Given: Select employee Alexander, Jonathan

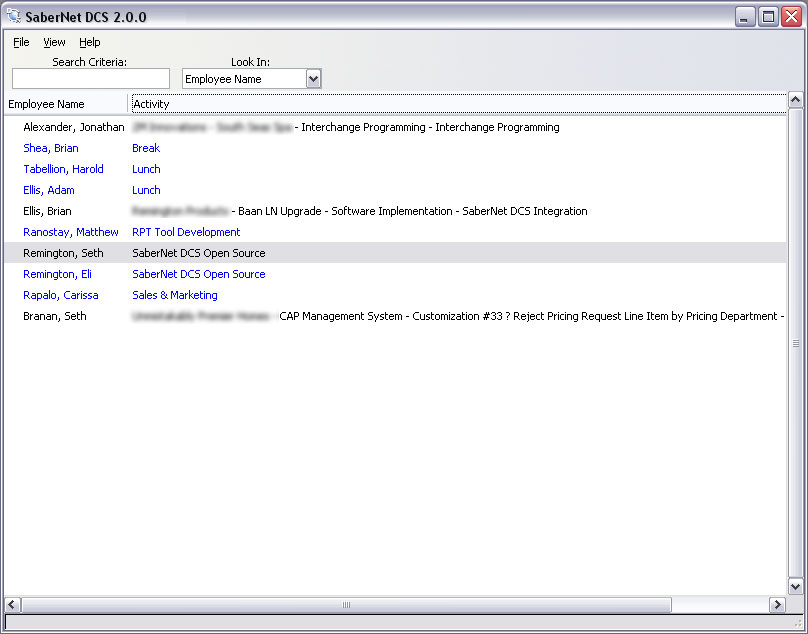Looking at the screenshot, I should (x=74, y=127).
